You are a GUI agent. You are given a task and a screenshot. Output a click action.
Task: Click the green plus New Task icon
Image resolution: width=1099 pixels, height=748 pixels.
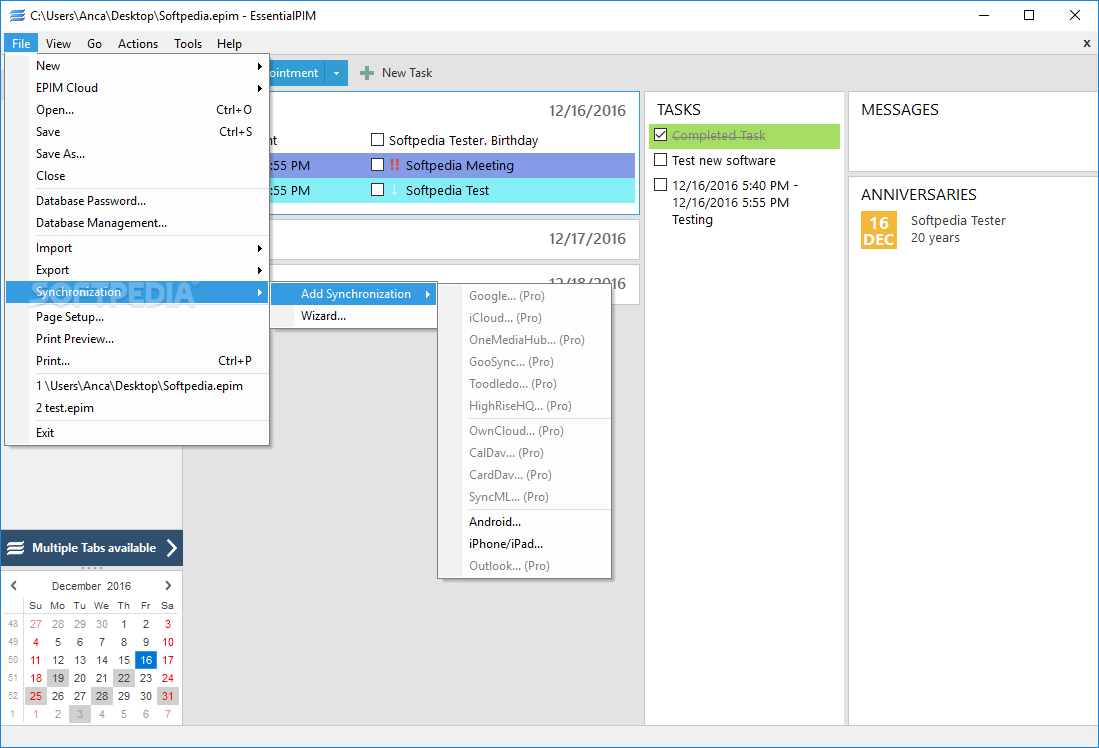pyautogui.click(x=367, y=73)
